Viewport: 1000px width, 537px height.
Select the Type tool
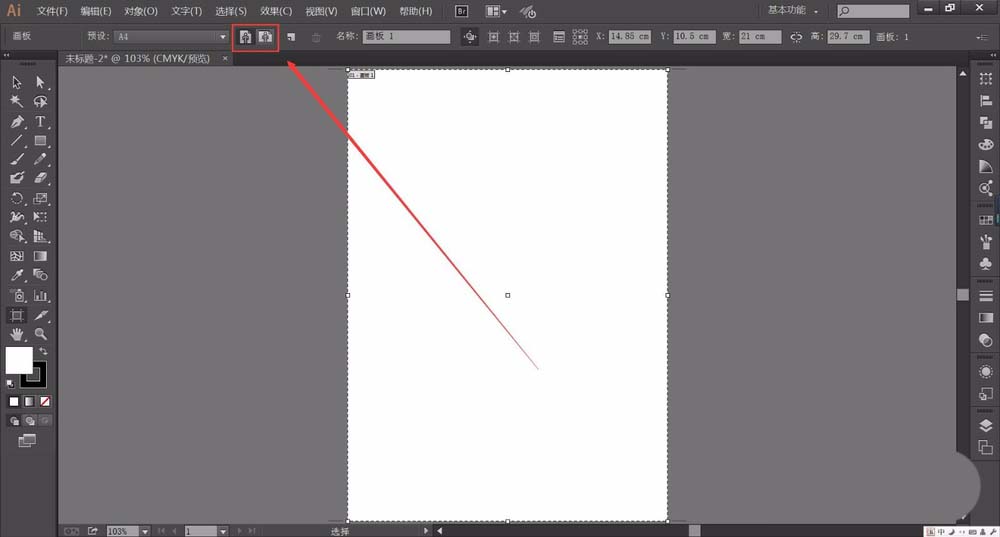pyautogui.click(x=41, y=121)
